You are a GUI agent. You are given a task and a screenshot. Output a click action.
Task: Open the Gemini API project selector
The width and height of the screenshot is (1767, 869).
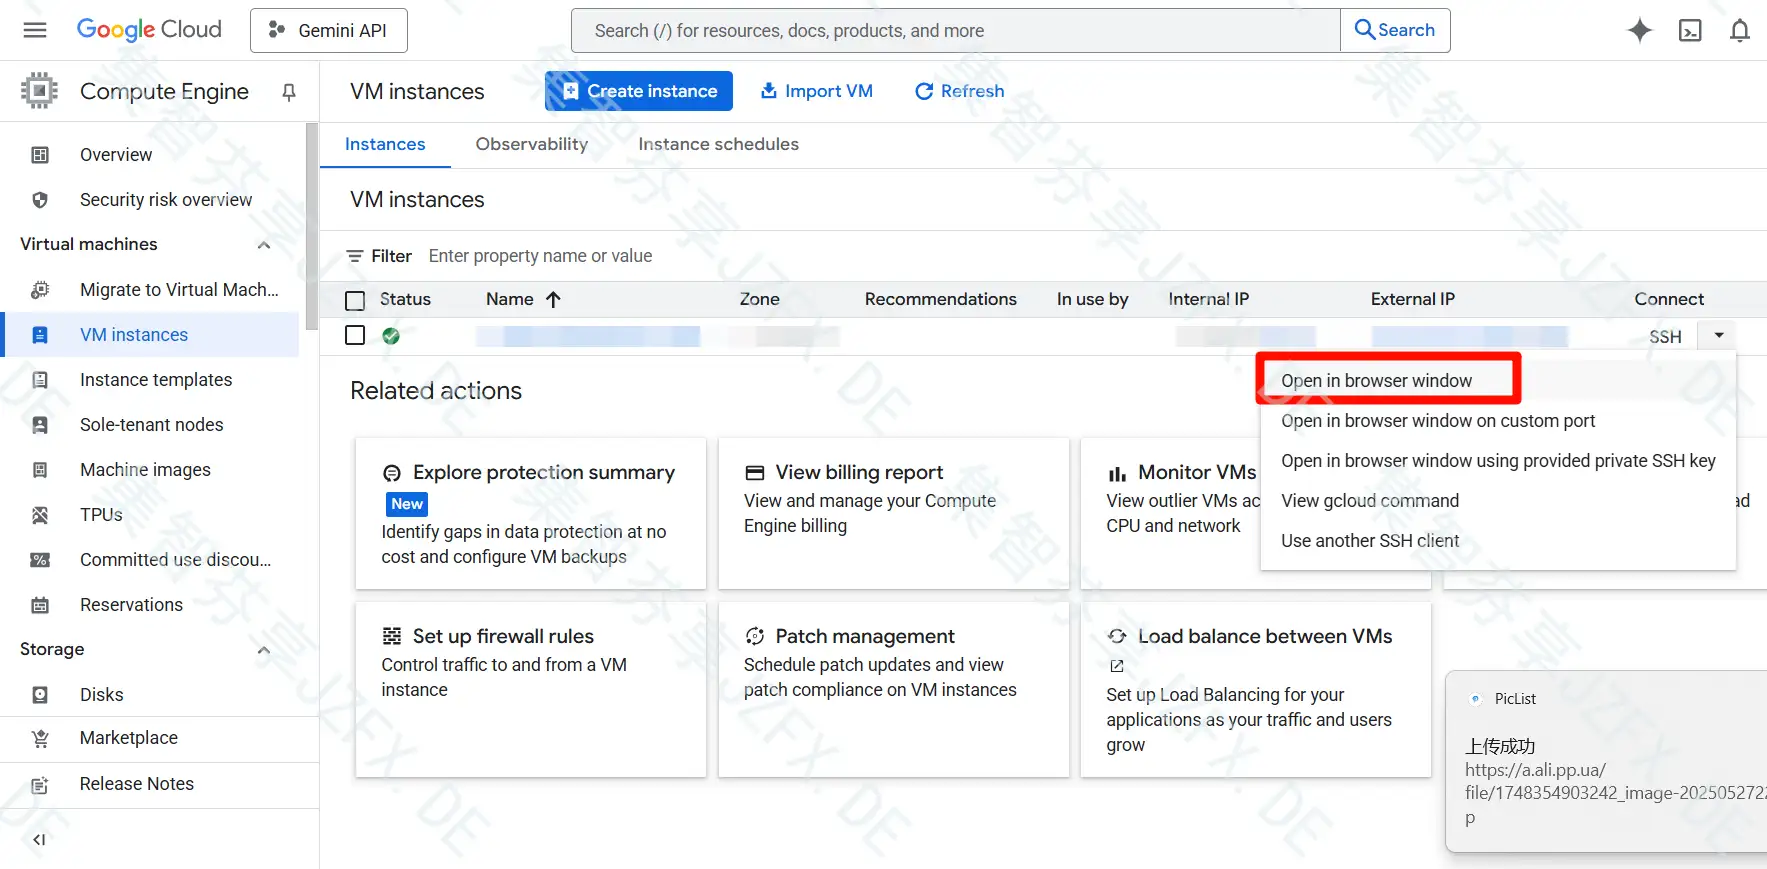point(329,30)
